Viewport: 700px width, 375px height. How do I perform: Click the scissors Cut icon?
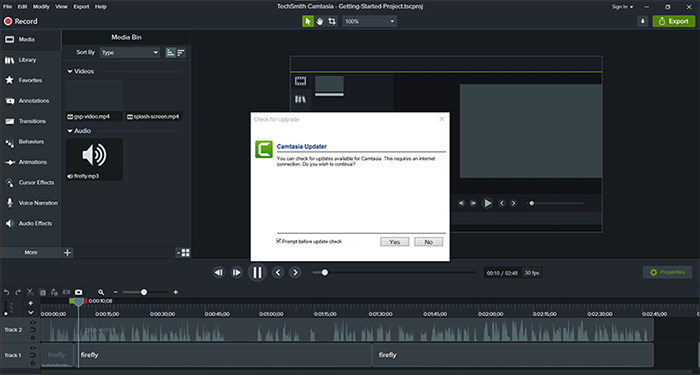point(30,292)
